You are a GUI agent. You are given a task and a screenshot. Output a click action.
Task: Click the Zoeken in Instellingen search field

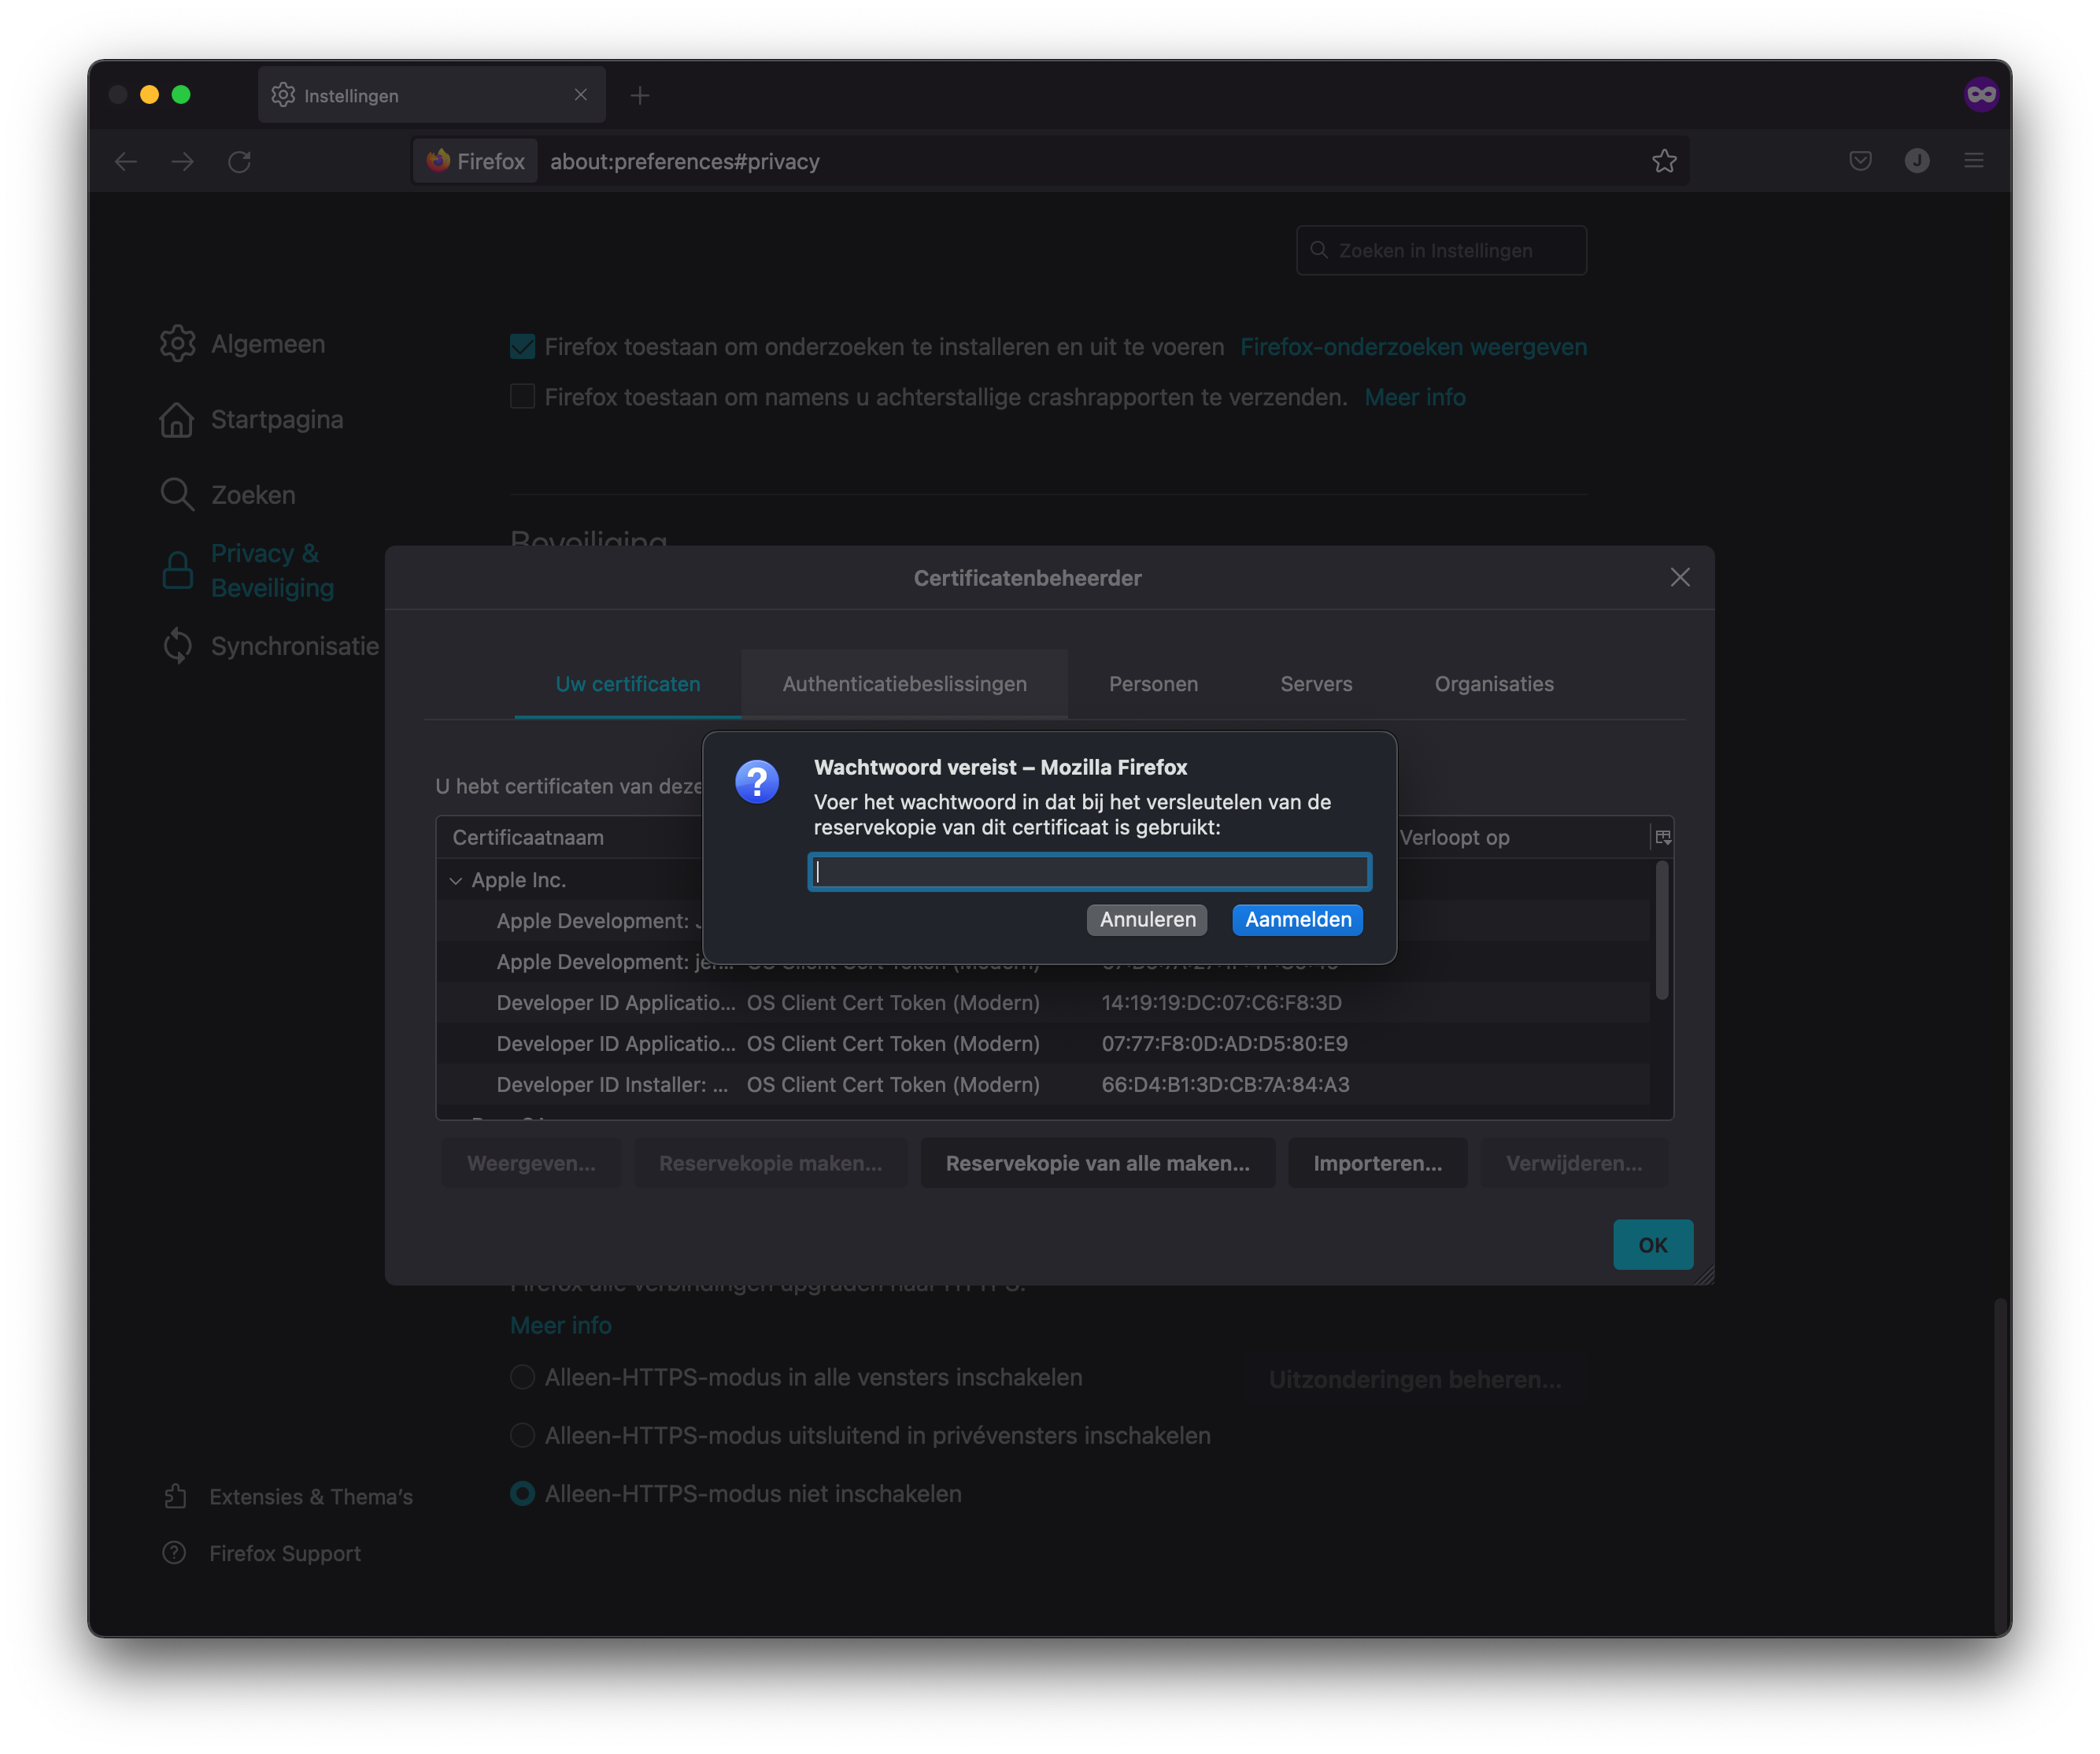[x=1441, y=250]
